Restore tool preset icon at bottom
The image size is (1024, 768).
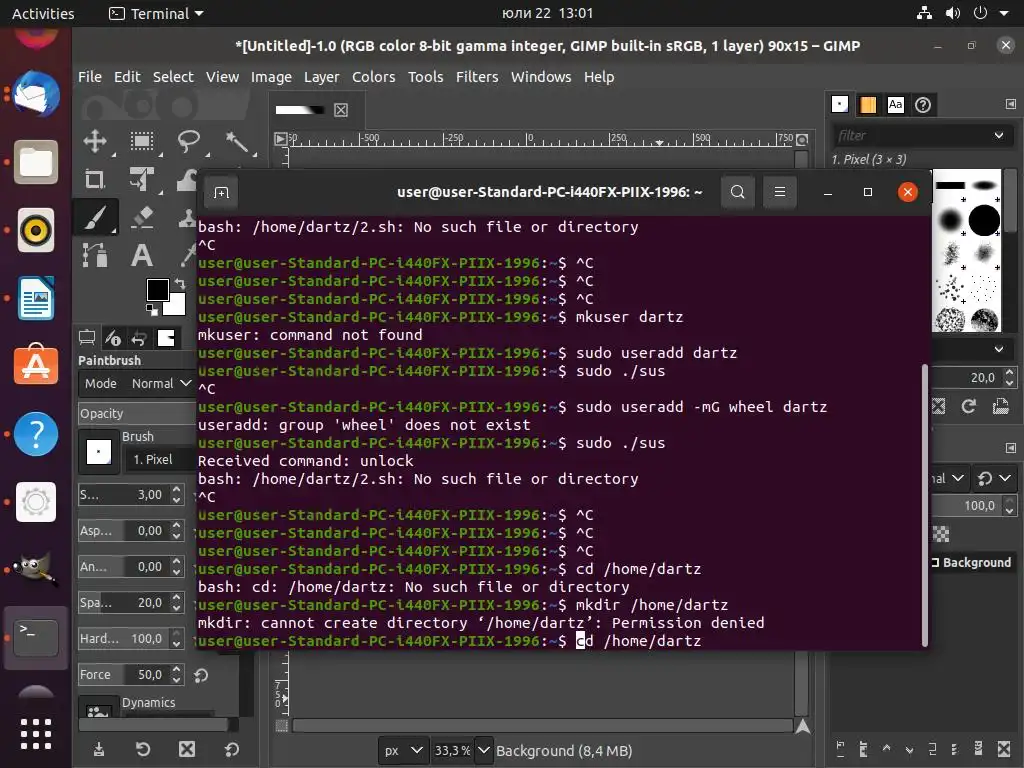click(143, 749)
